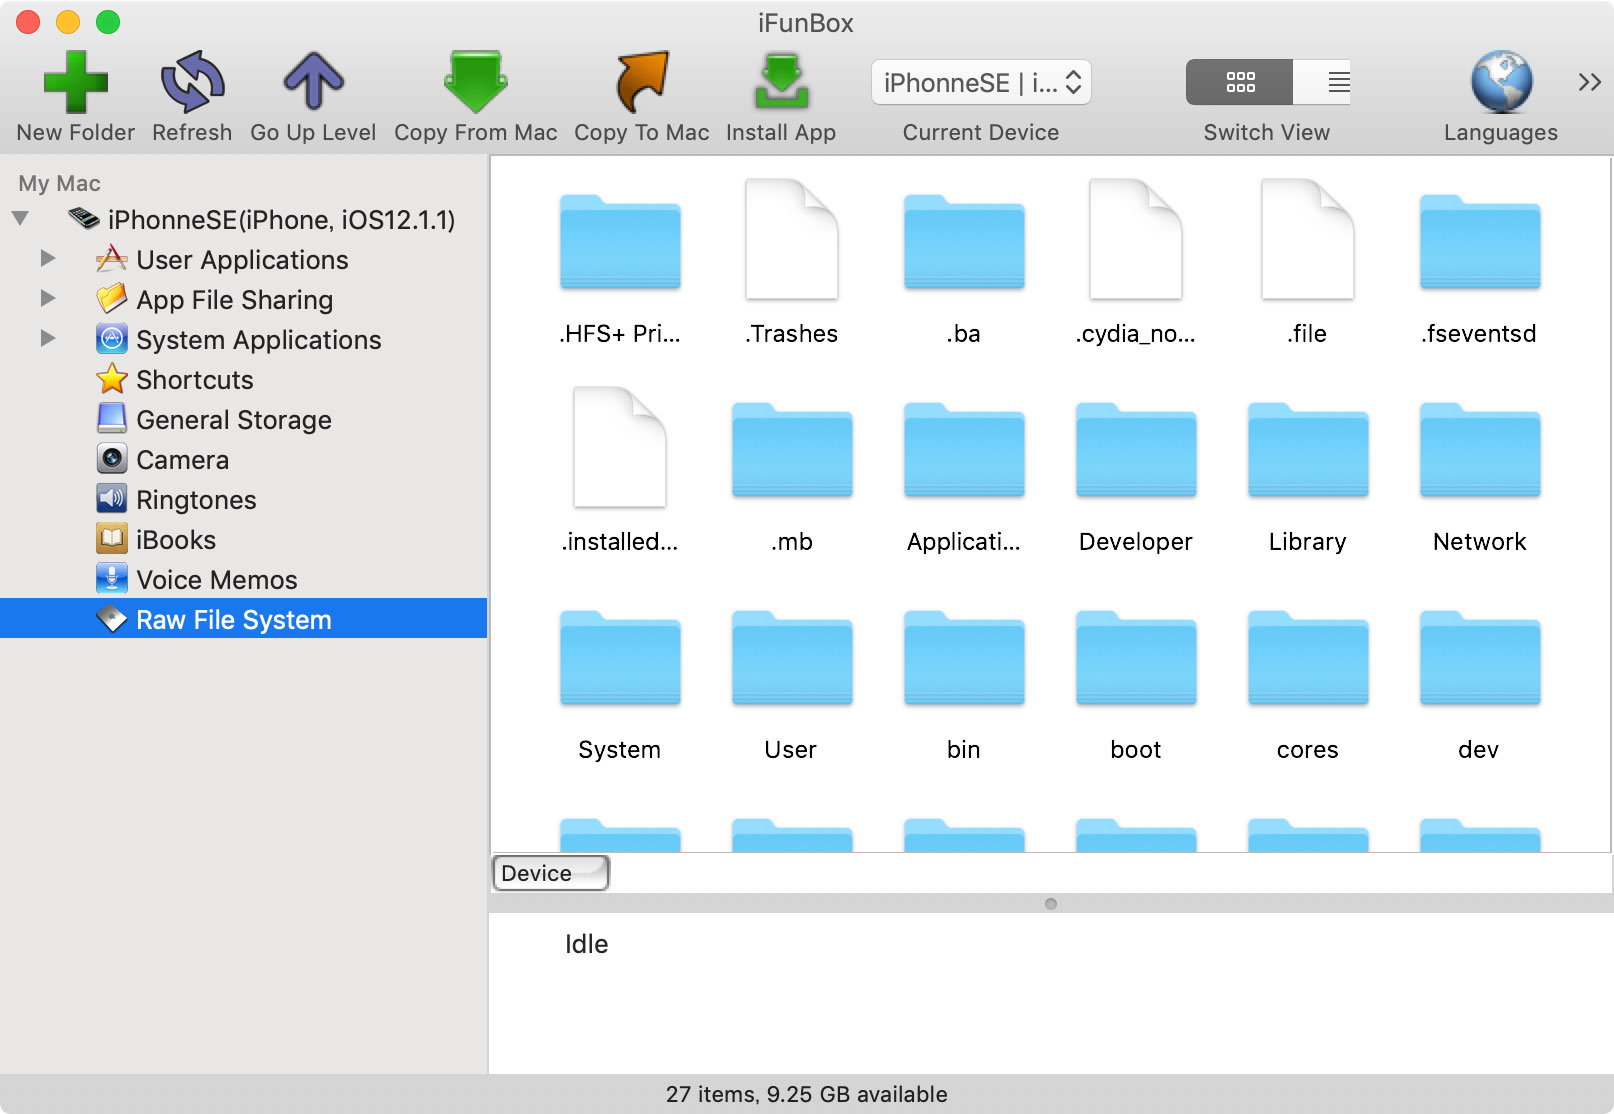This screenshot has height=1114, width=1614.
Task: Select the .file file icon
Action: [x=1307, y=240]
